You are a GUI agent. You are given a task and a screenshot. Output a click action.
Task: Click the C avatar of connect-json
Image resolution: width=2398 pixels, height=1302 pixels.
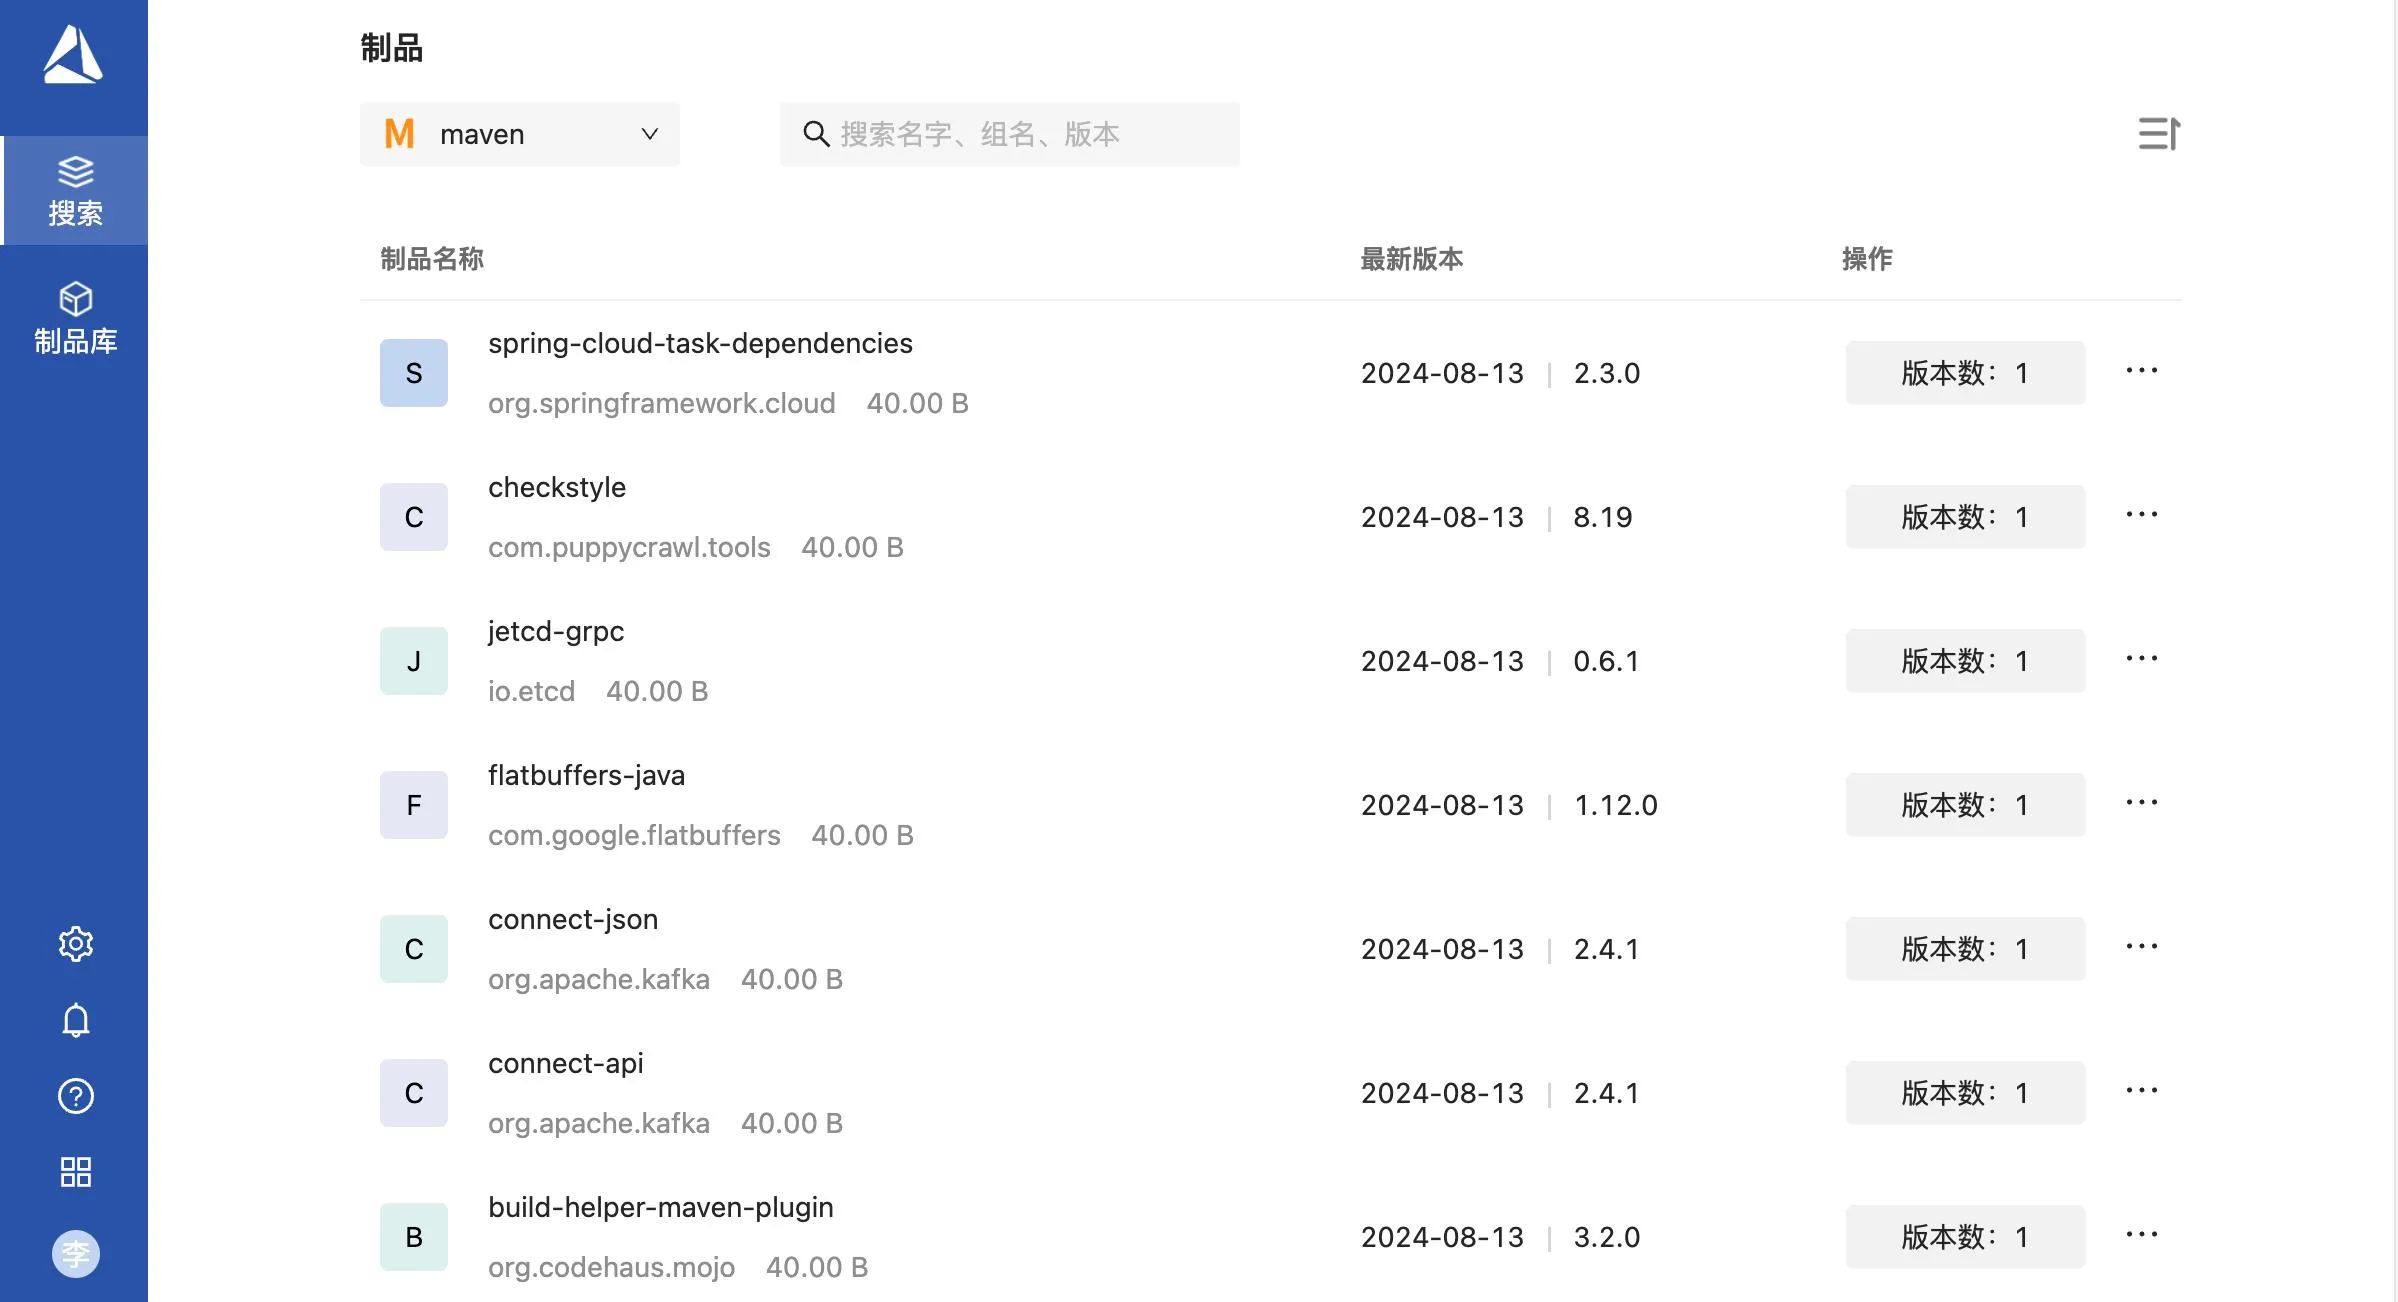414,949
